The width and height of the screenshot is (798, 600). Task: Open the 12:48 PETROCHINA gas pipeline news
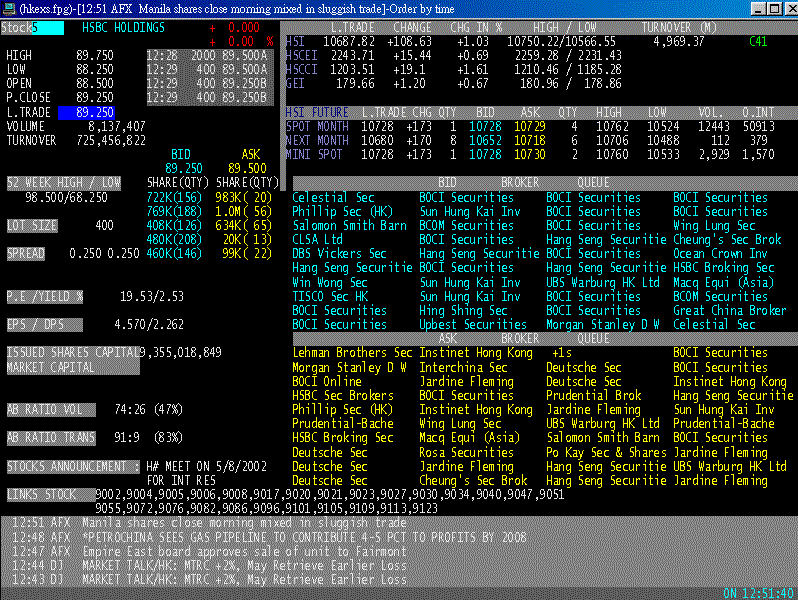click(x=269, y=537)
